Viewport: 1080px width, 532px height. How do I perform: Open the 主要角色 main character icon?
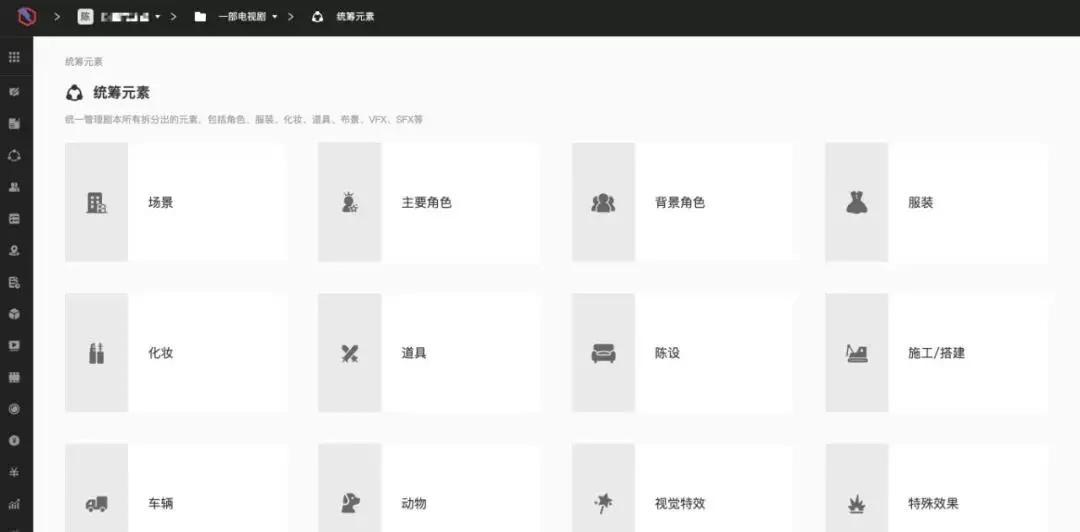point(350,203)
